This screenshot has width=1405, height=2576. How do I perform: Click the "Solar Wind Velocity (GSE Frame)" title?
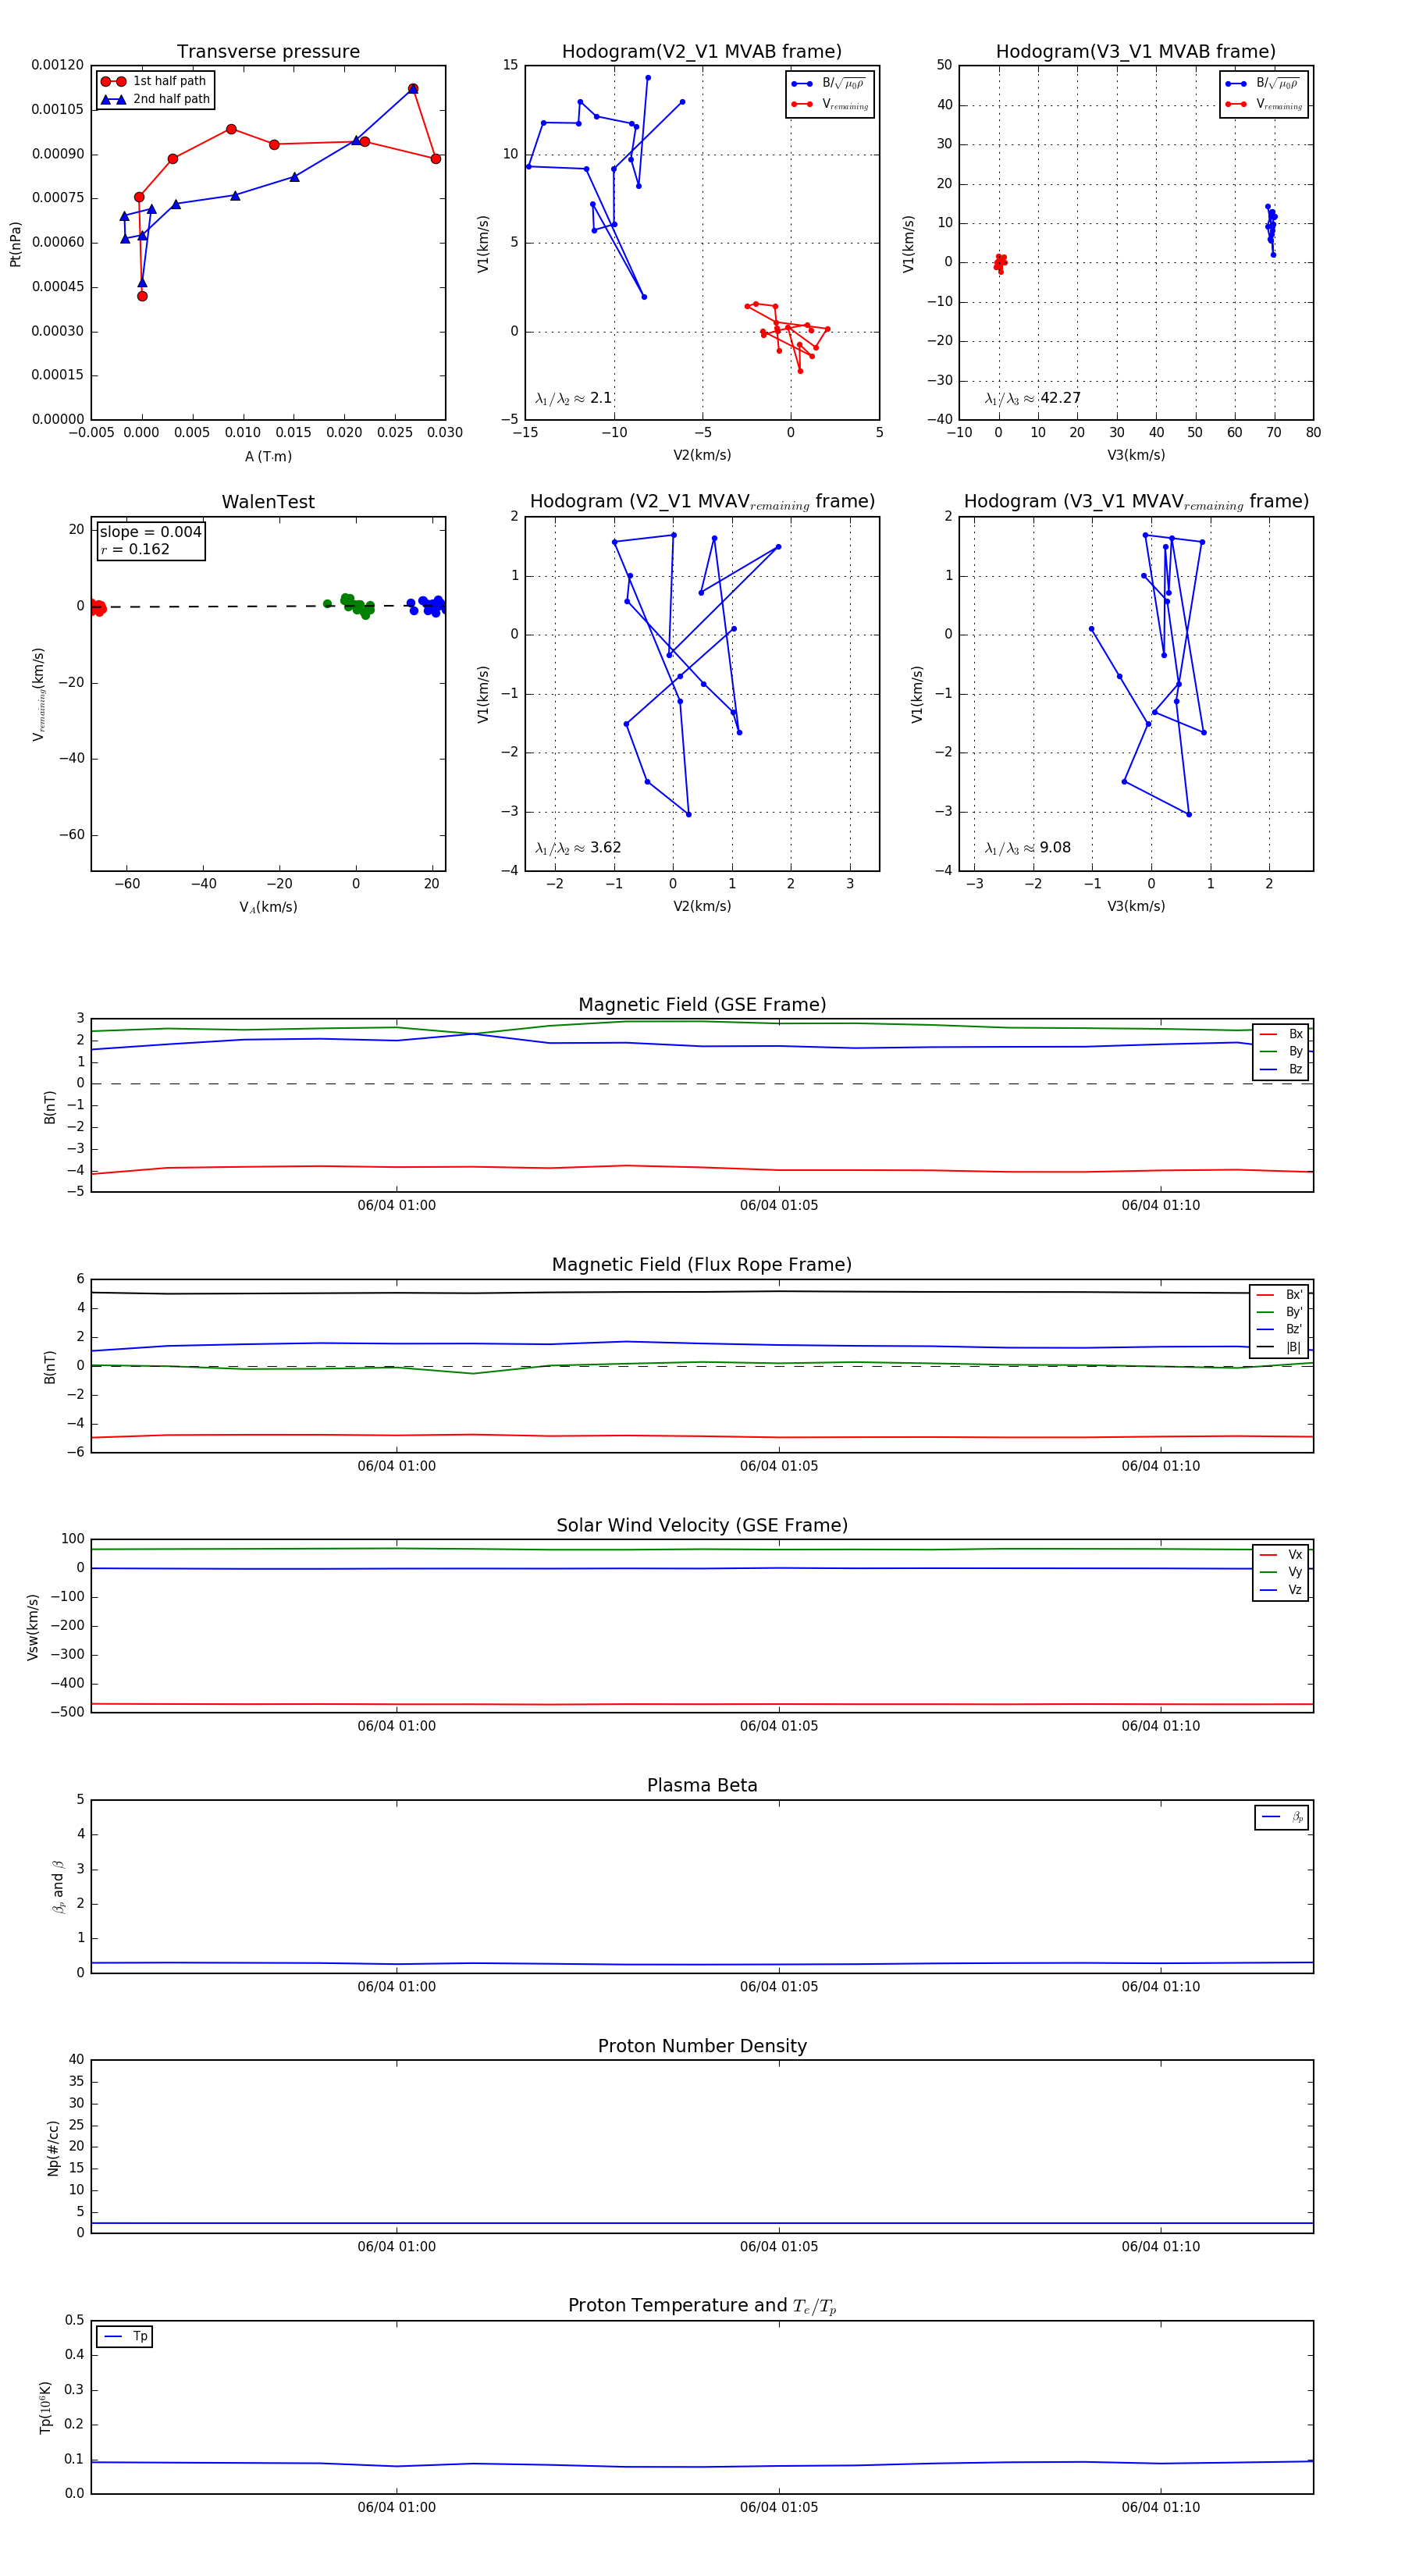pyautogui.click(x=702, y=1526)
